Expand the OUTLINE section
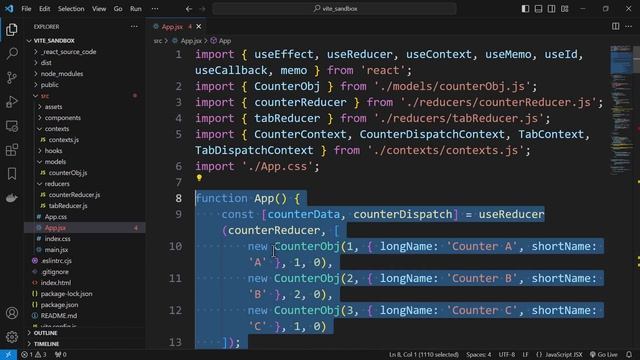 point(85,333)
